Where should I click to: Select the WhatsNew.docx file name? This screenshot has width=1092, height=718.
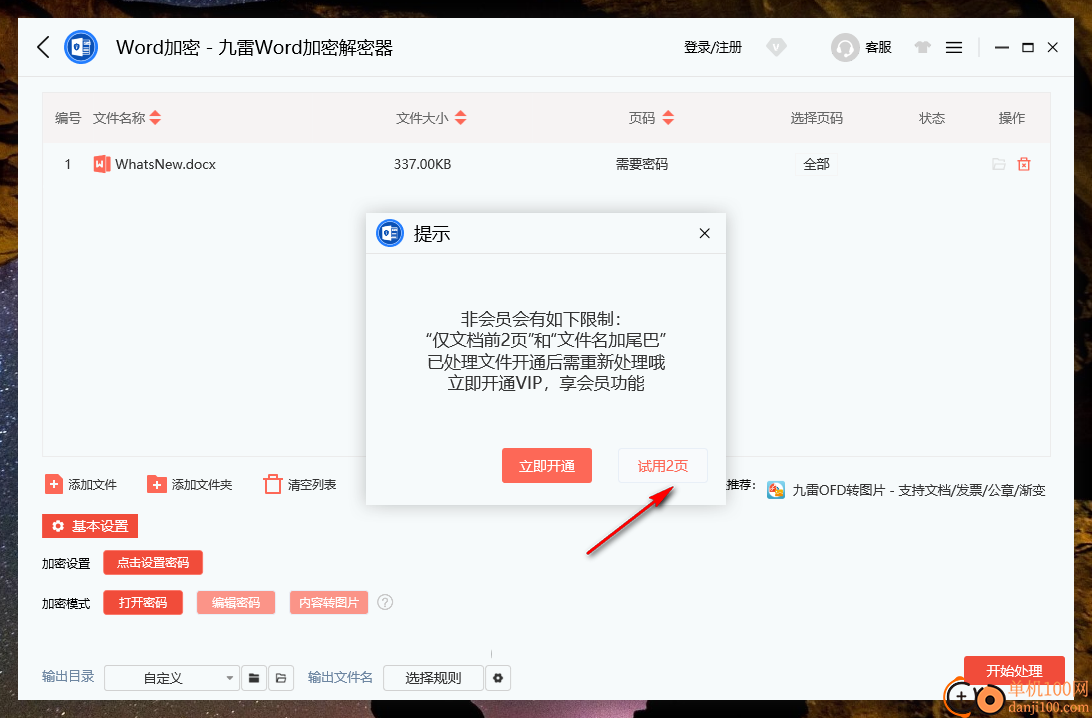166,164
